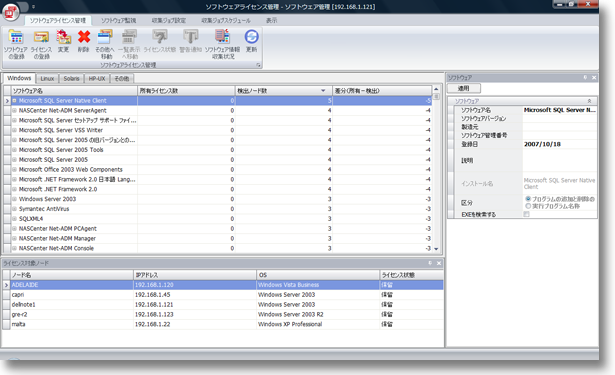Click the ソフトウェアバージョン value field
The height and width of the screenshot is (375, 615).
(x=559, y=118)
